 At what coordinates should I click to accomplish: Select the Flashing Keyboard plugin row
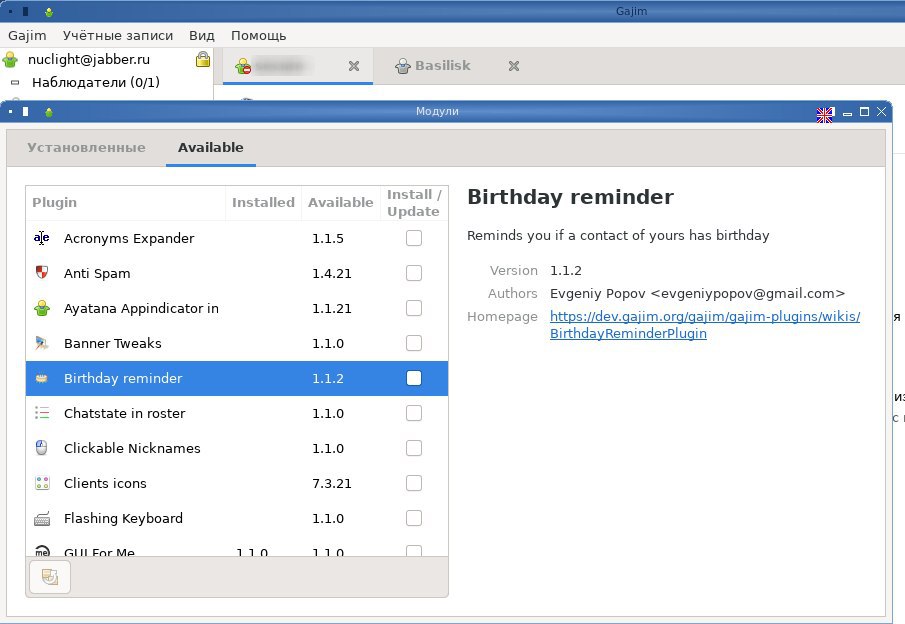(237, 518)
